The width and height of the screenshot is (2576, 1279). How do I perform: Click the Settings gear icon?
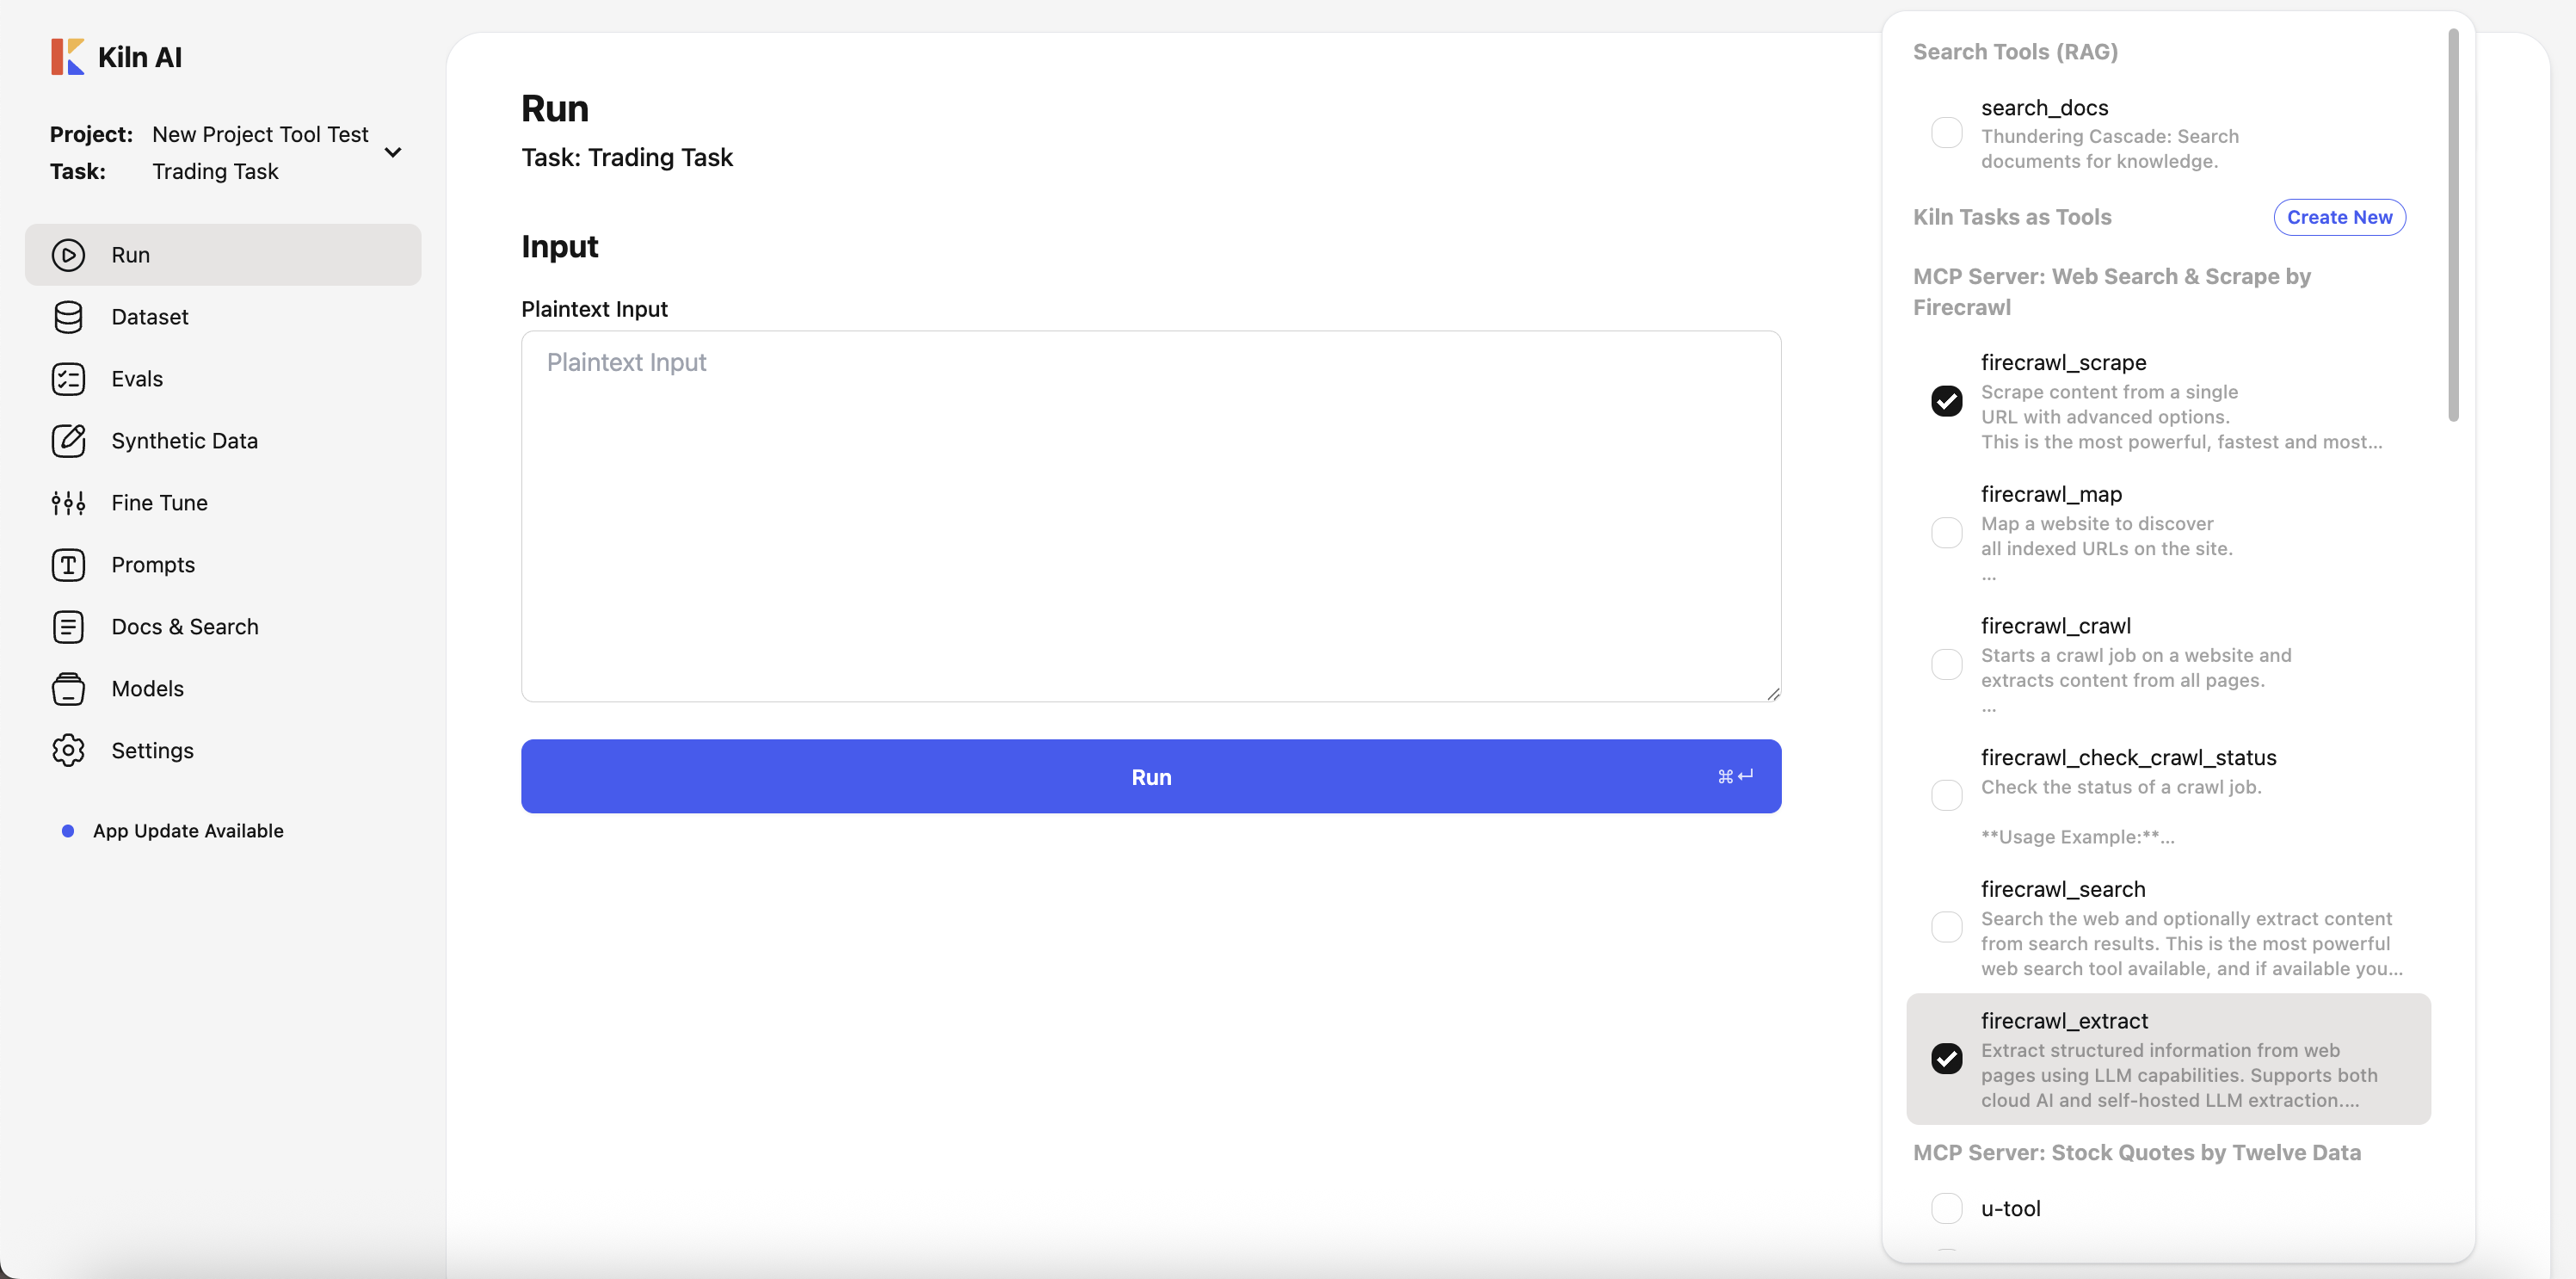[x=68, y=751]
